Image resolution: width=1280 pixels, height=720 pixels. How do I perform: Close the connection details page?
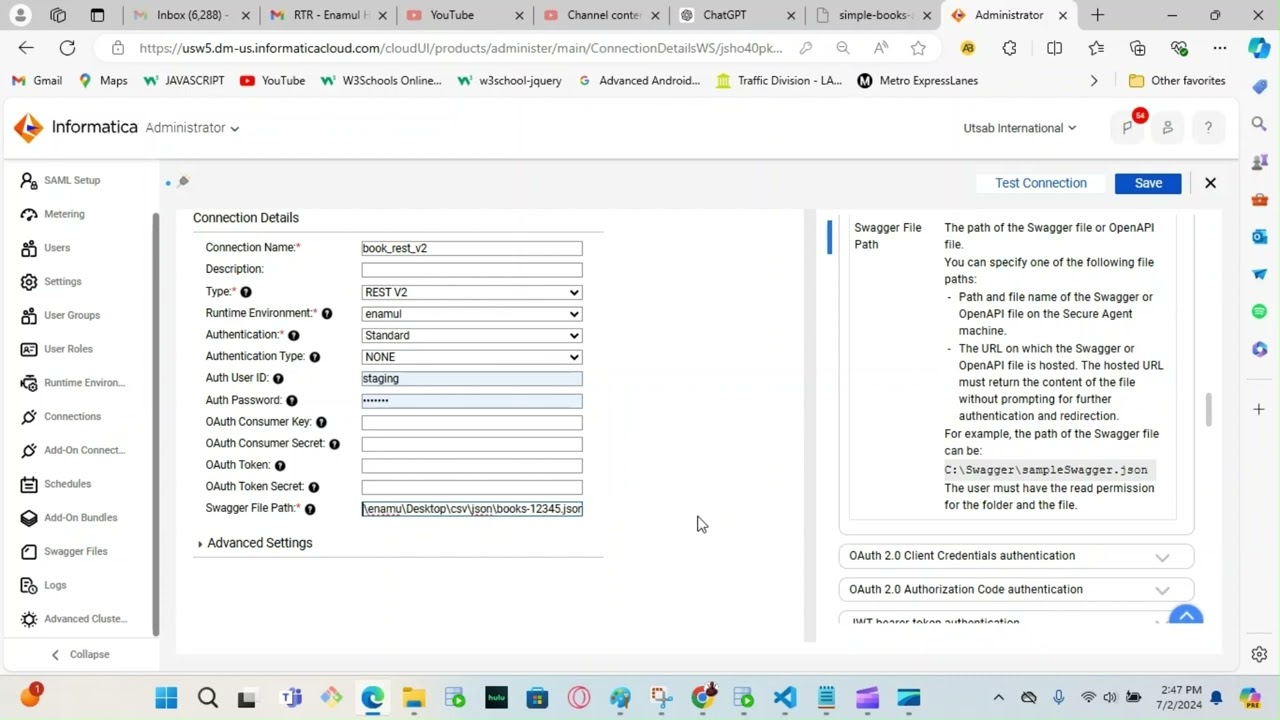(1210, 183)
